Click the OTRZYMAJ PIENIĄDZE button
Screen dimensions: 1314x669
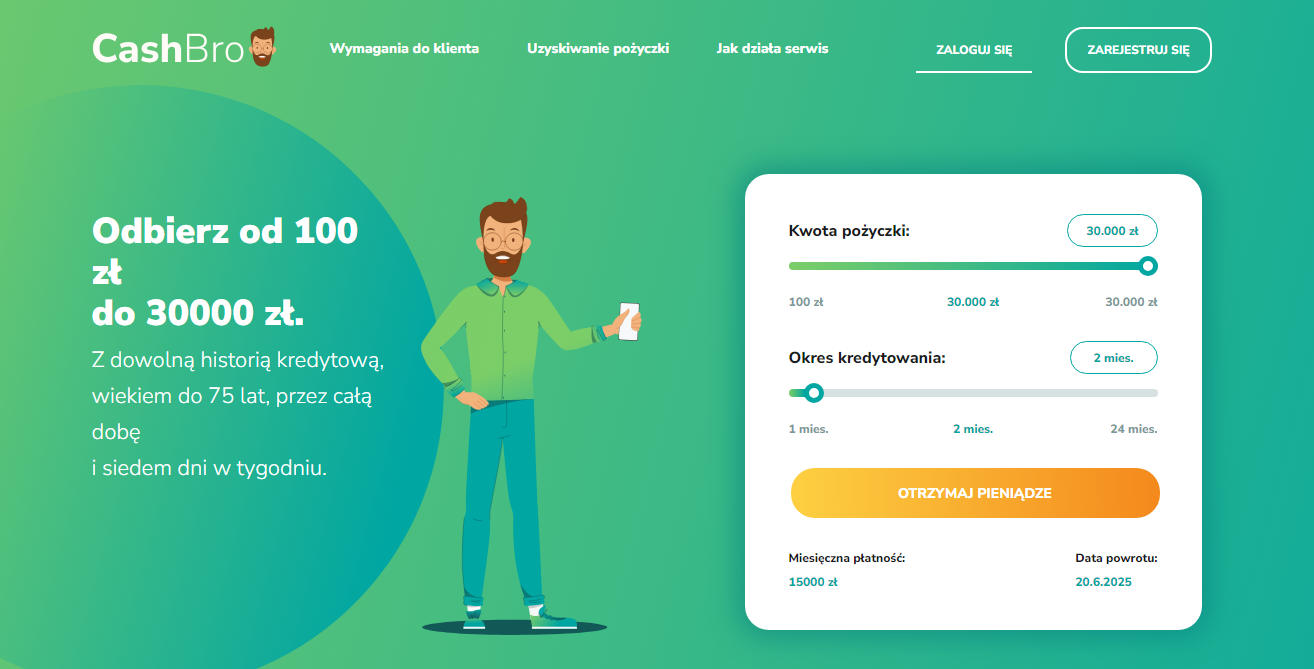coord(975,493)
